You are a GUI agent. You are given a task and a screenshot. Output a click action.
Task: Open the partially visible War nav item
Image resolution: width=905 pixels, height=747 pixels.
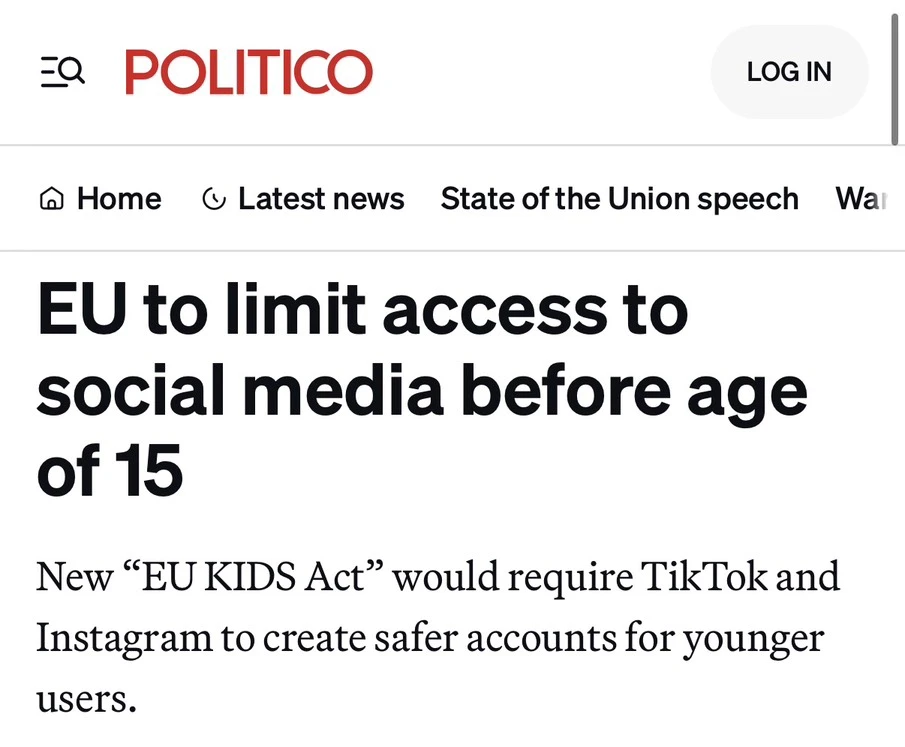(x=861, y=199)
